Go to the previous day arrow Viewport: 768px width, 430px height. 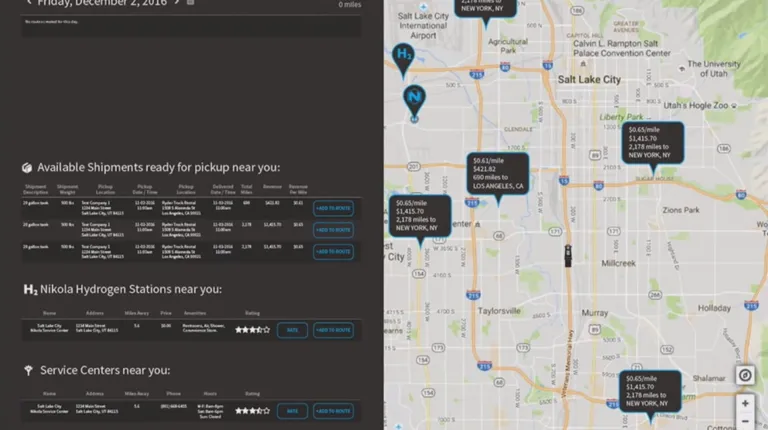[x=29, y=3]
